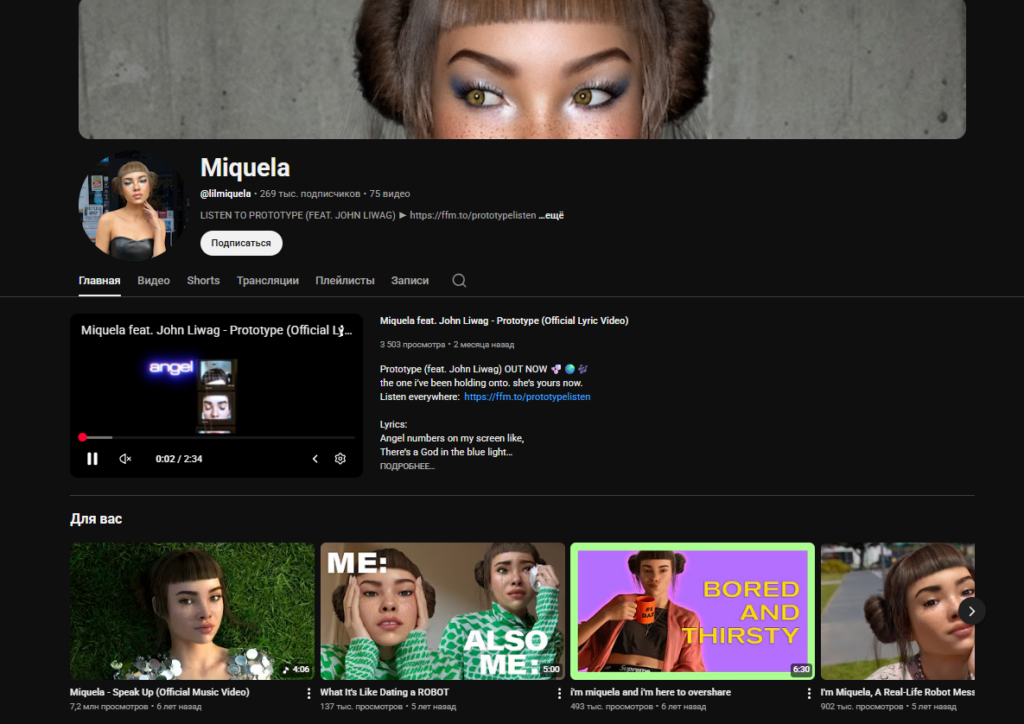This screenshot has height=724, width=1024.
Task: Click the 269 тыс. подписчиков text
Action: [310, 194]
